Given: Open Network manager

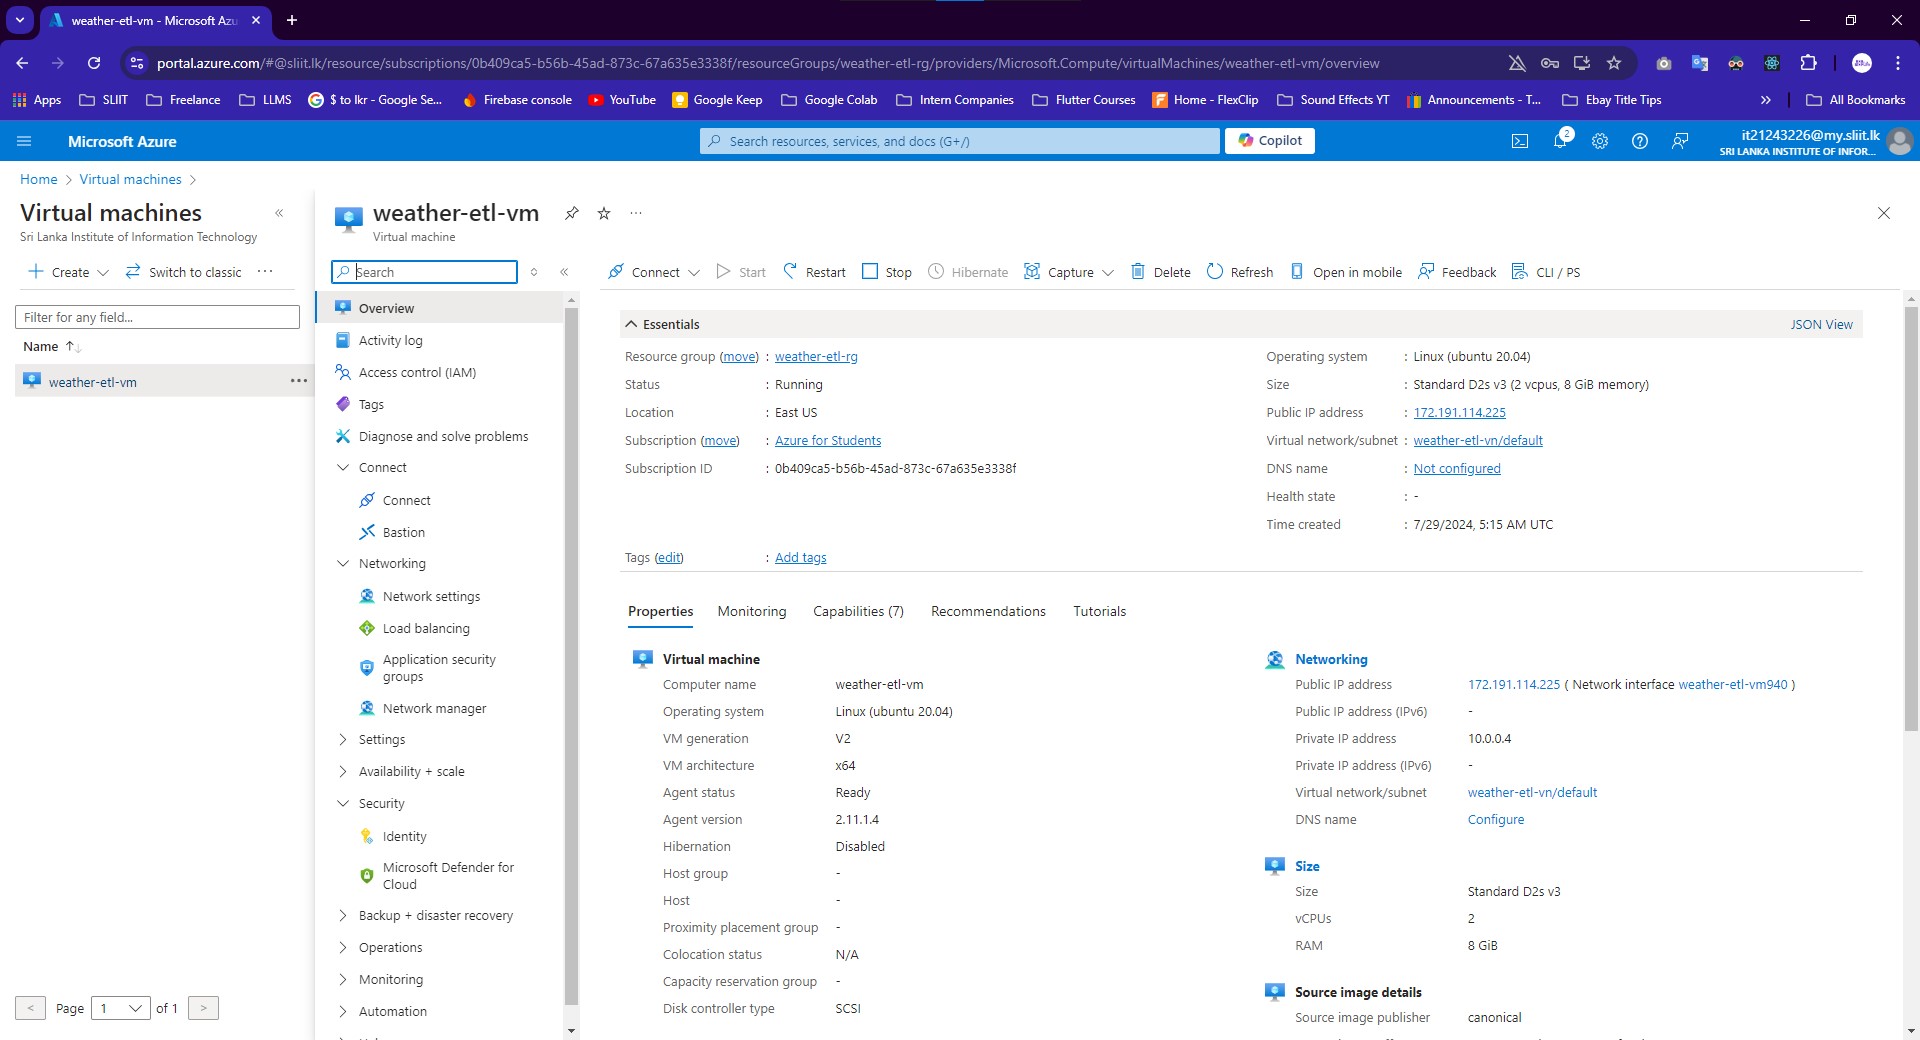Looking at the screenshot, I should click(434, 708).
